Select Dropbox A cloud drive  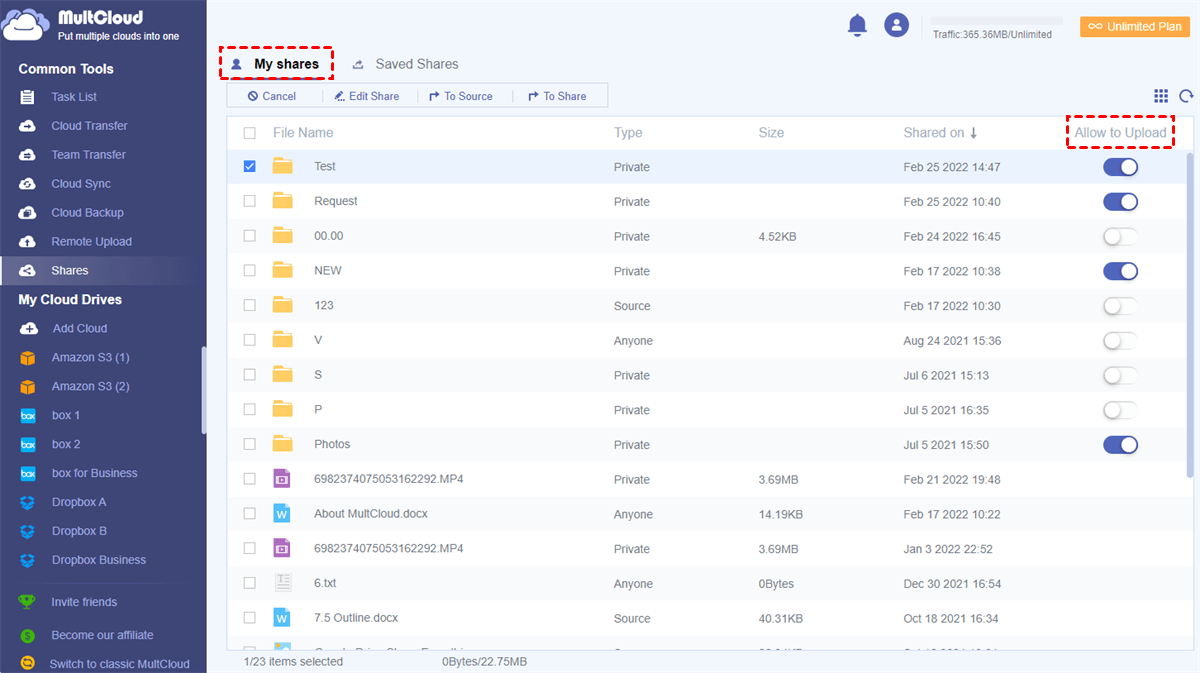(x=79, y=502)
